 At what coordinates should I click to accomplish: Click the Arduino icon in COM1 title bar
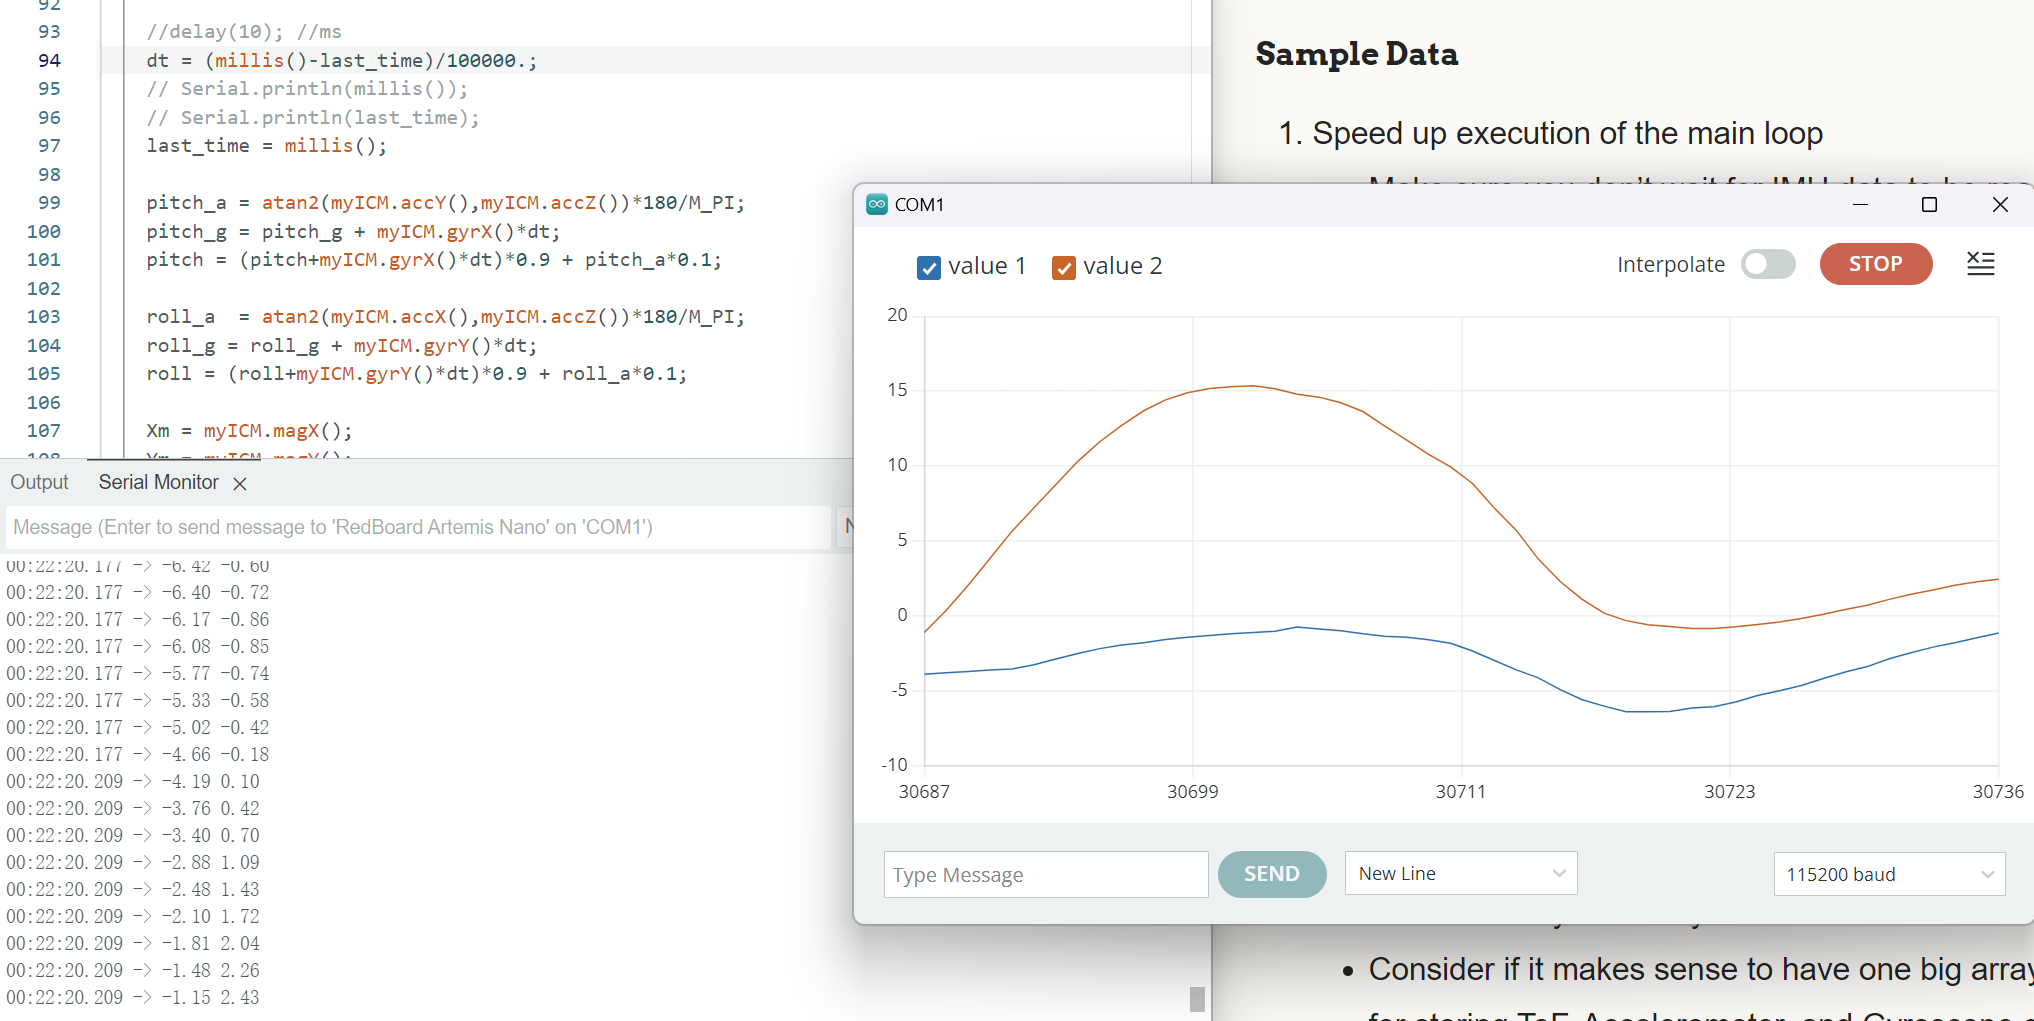click(x=877, y=204)
